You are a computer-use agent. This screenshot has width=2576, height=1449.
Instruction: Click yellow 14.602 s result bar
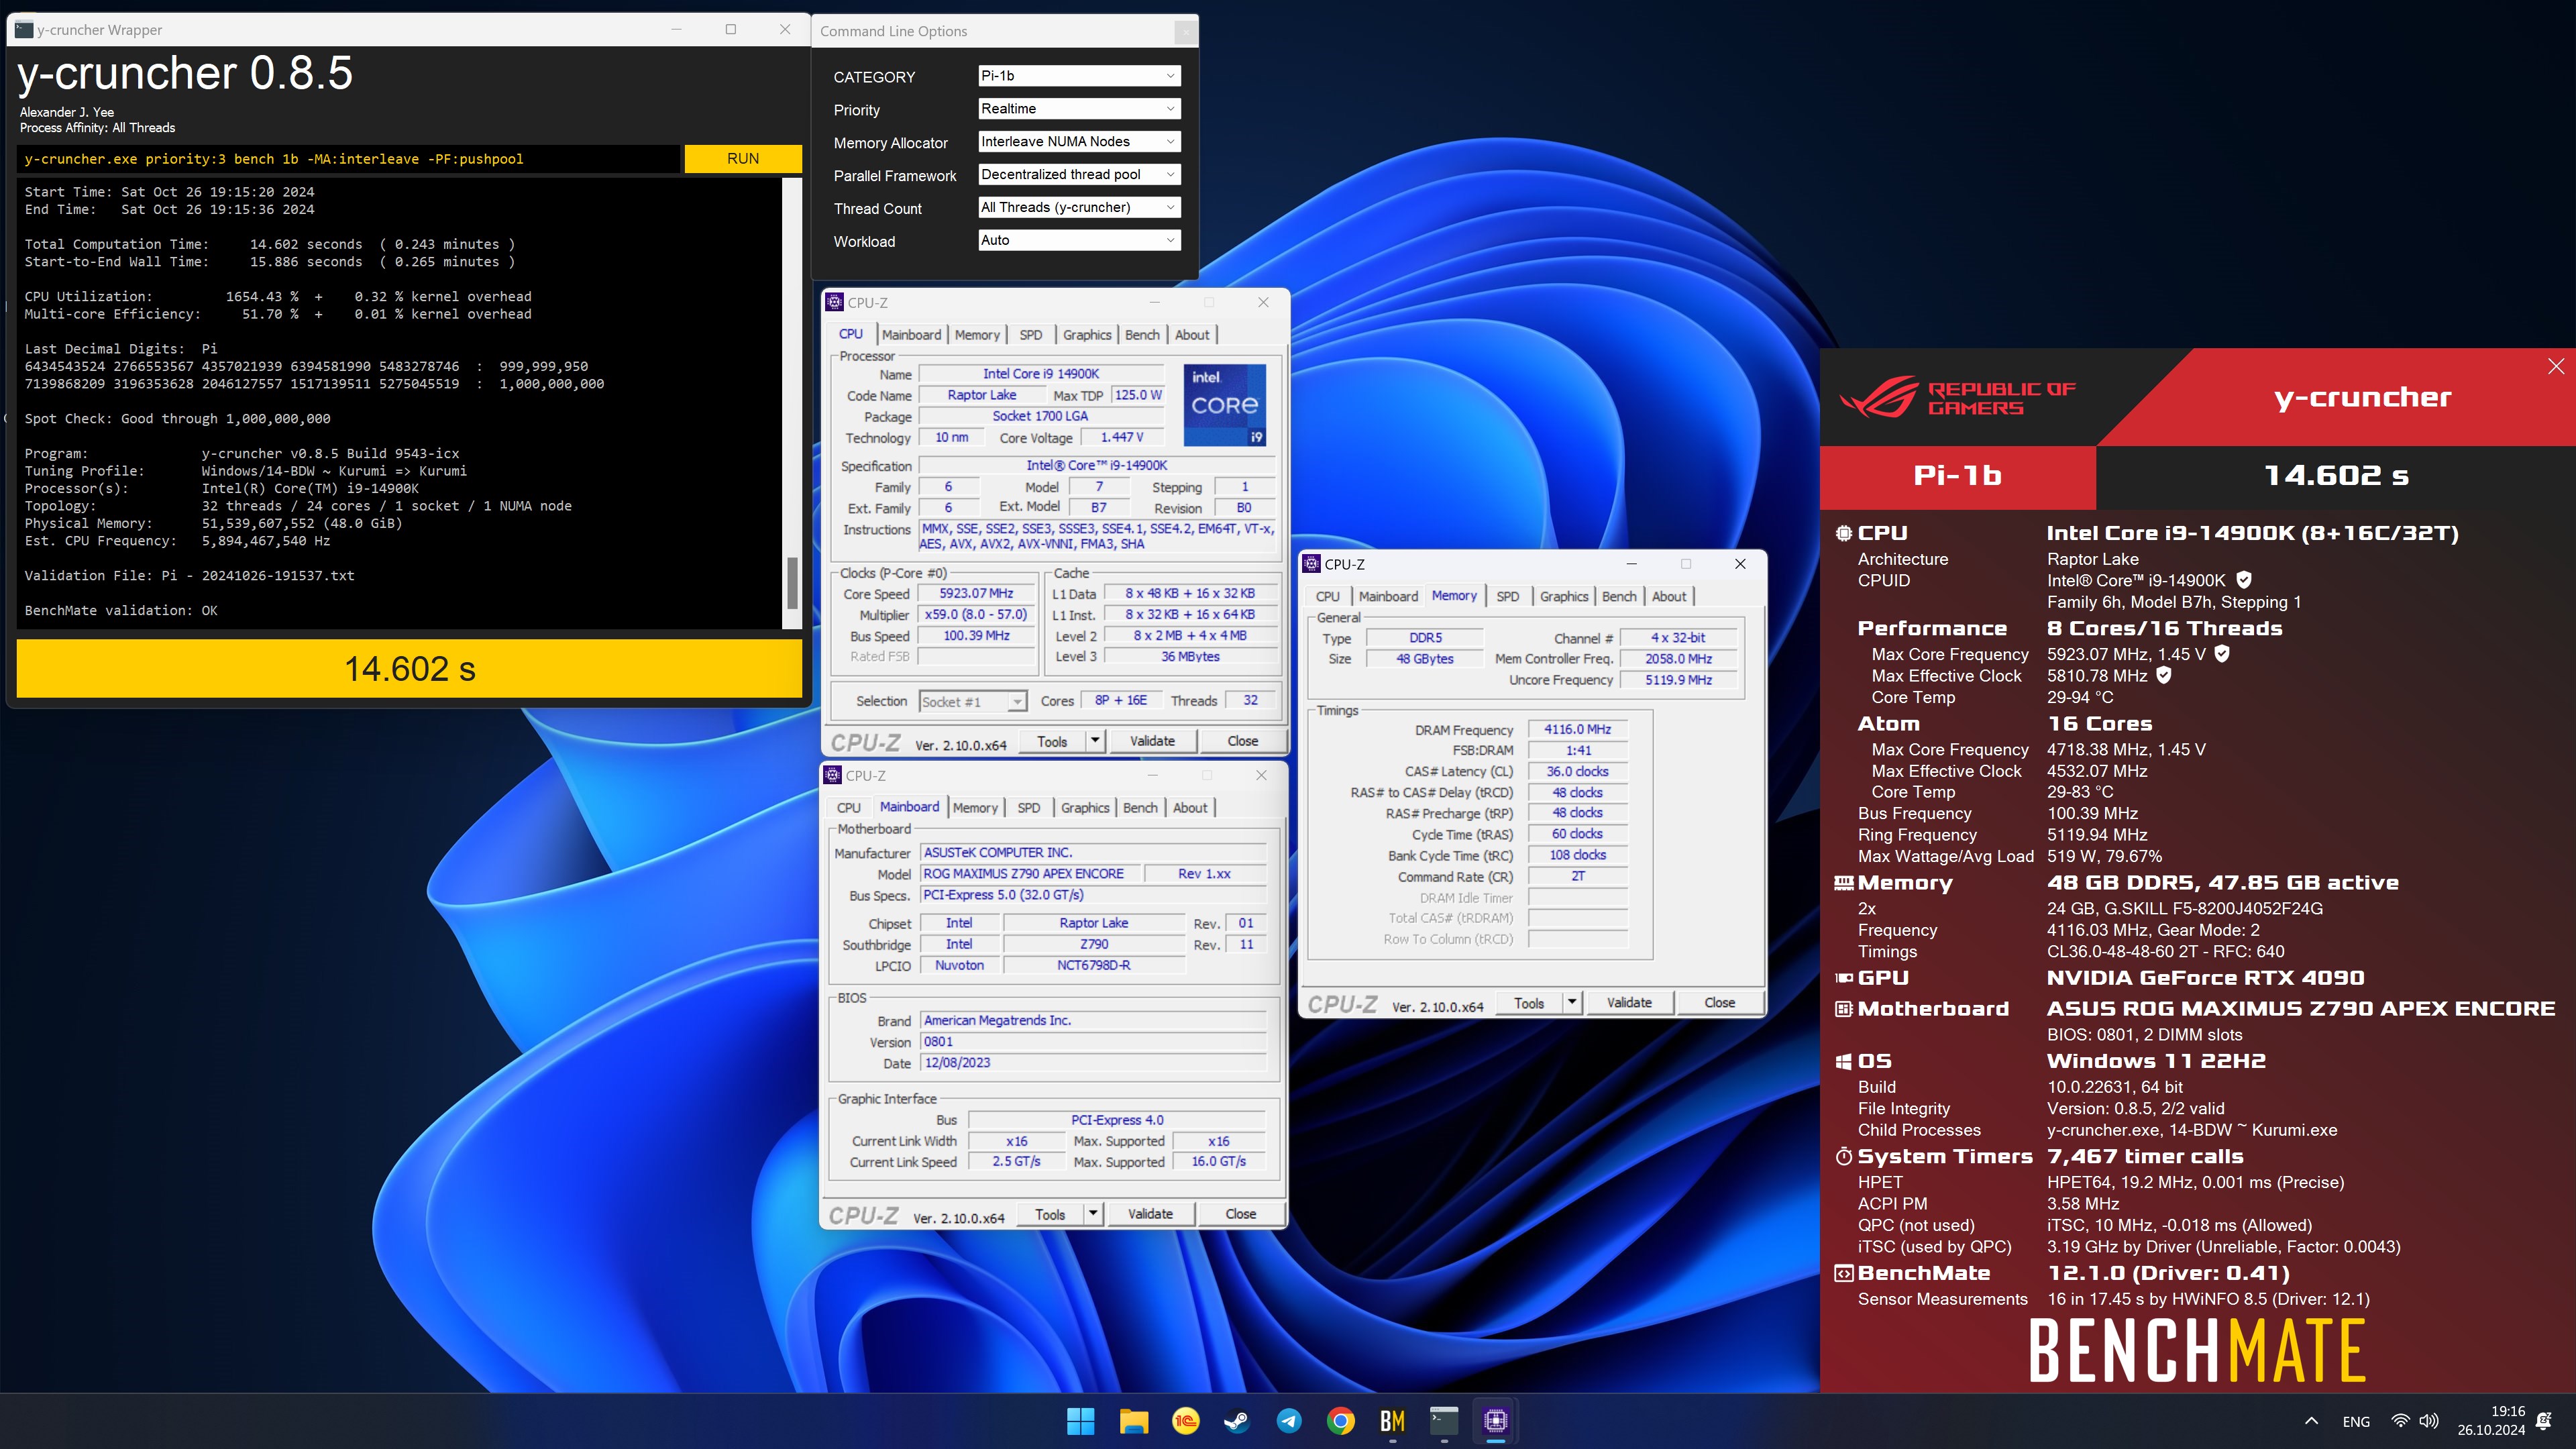[409, 668]
